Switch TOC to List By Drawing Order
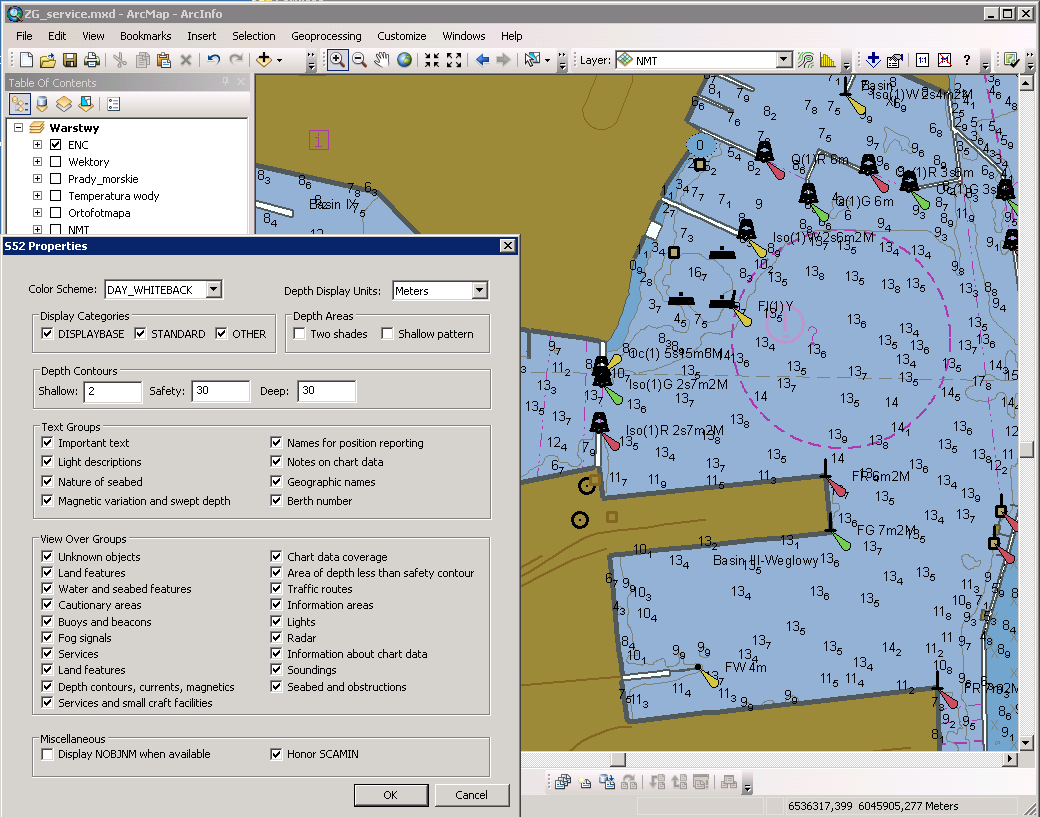The height and width of the screenshot is (817, 1040). (x=20, y=104)
